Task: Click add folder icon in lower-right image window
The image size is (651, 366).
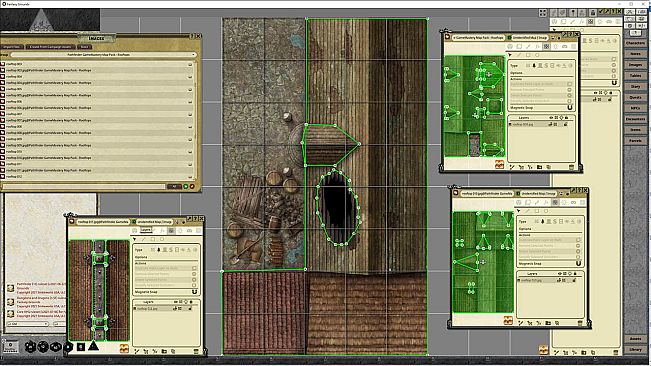Action: [548, 323]
